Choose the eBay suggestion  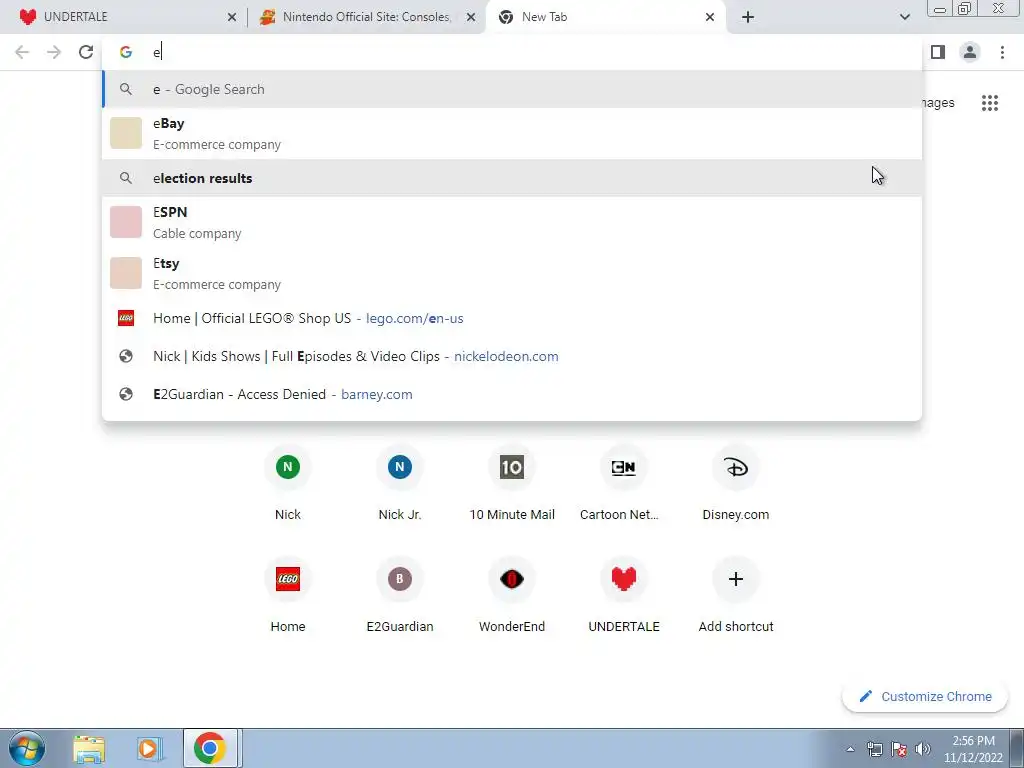click(512, 133)
